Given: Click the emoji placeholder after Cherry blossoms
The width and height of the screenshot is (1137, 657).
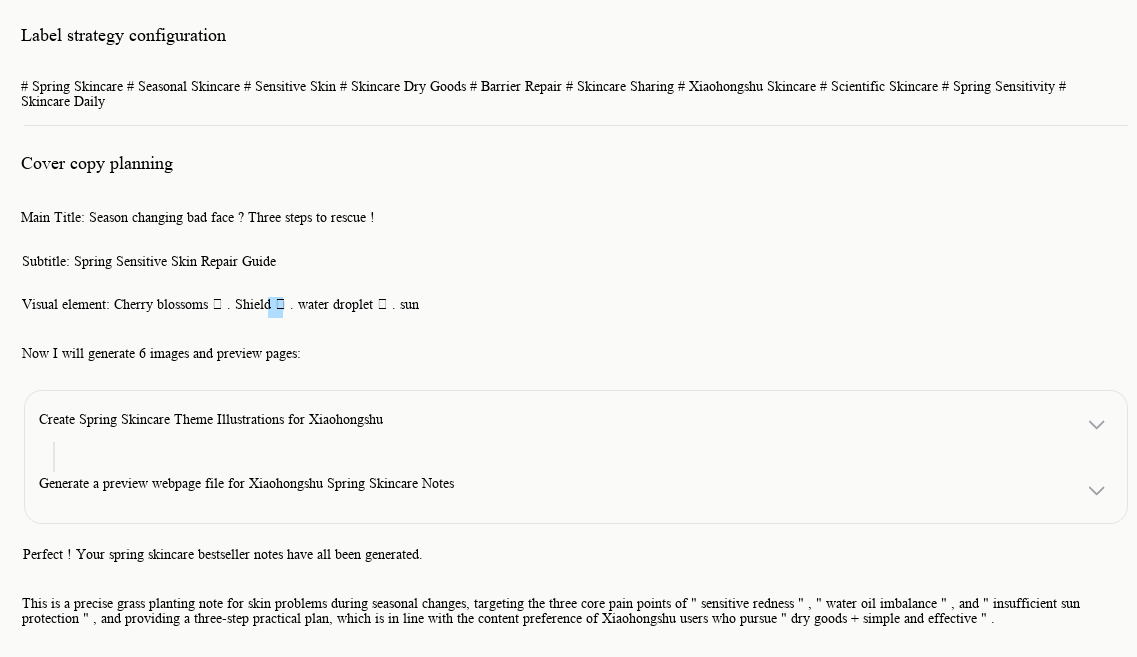Looking at the screenshot, I should point(217,305).
